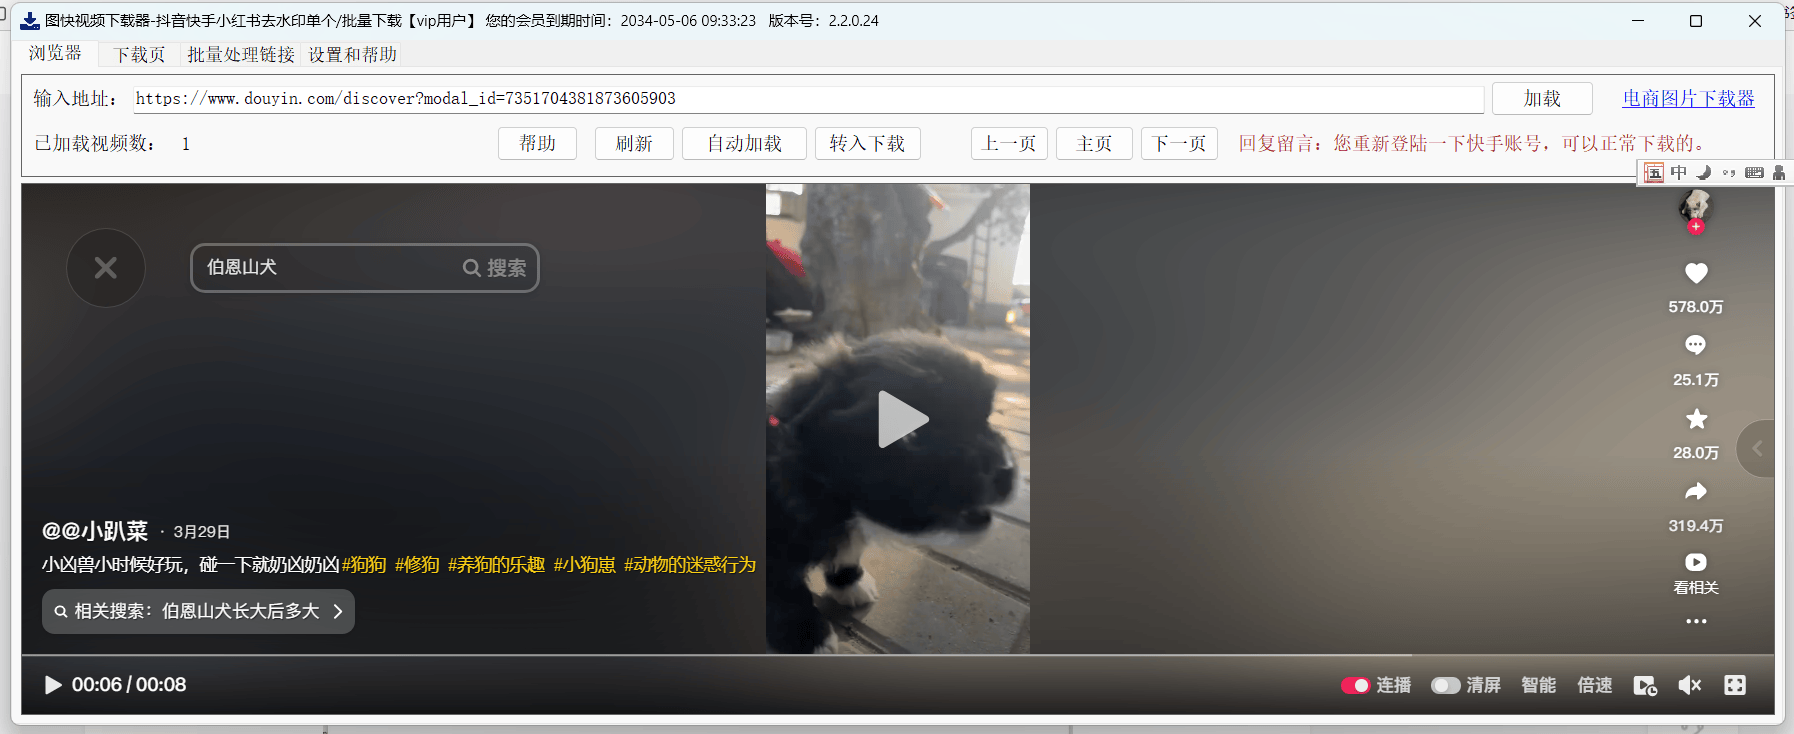Focus the 输入地址 URL input field
Screen dimensions: 1794x734
[808, 98]
